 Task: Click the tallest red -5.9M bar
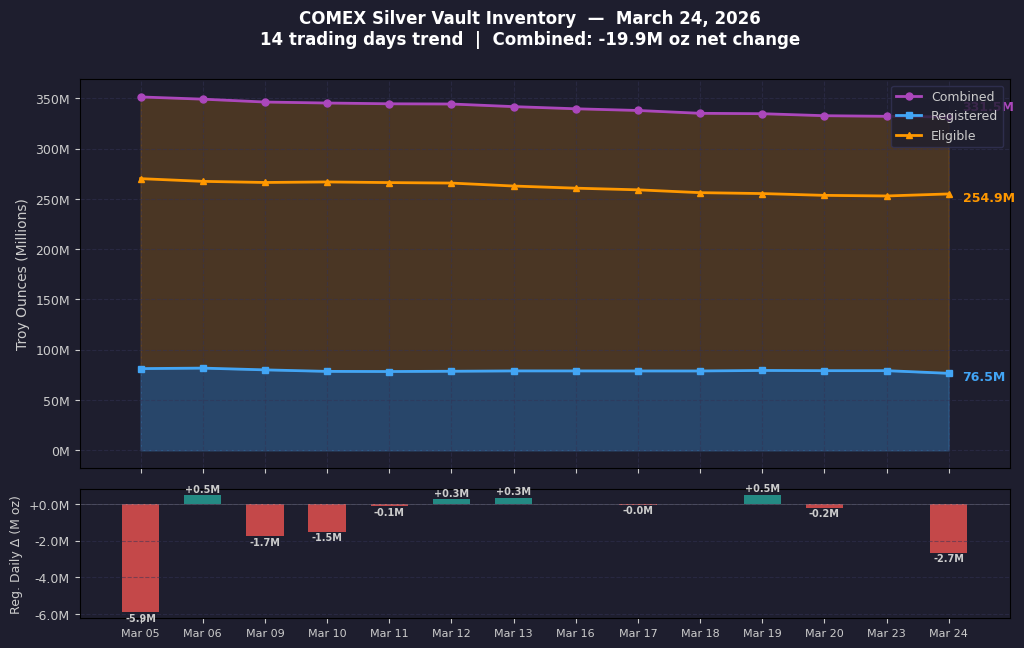coord(140,557)
